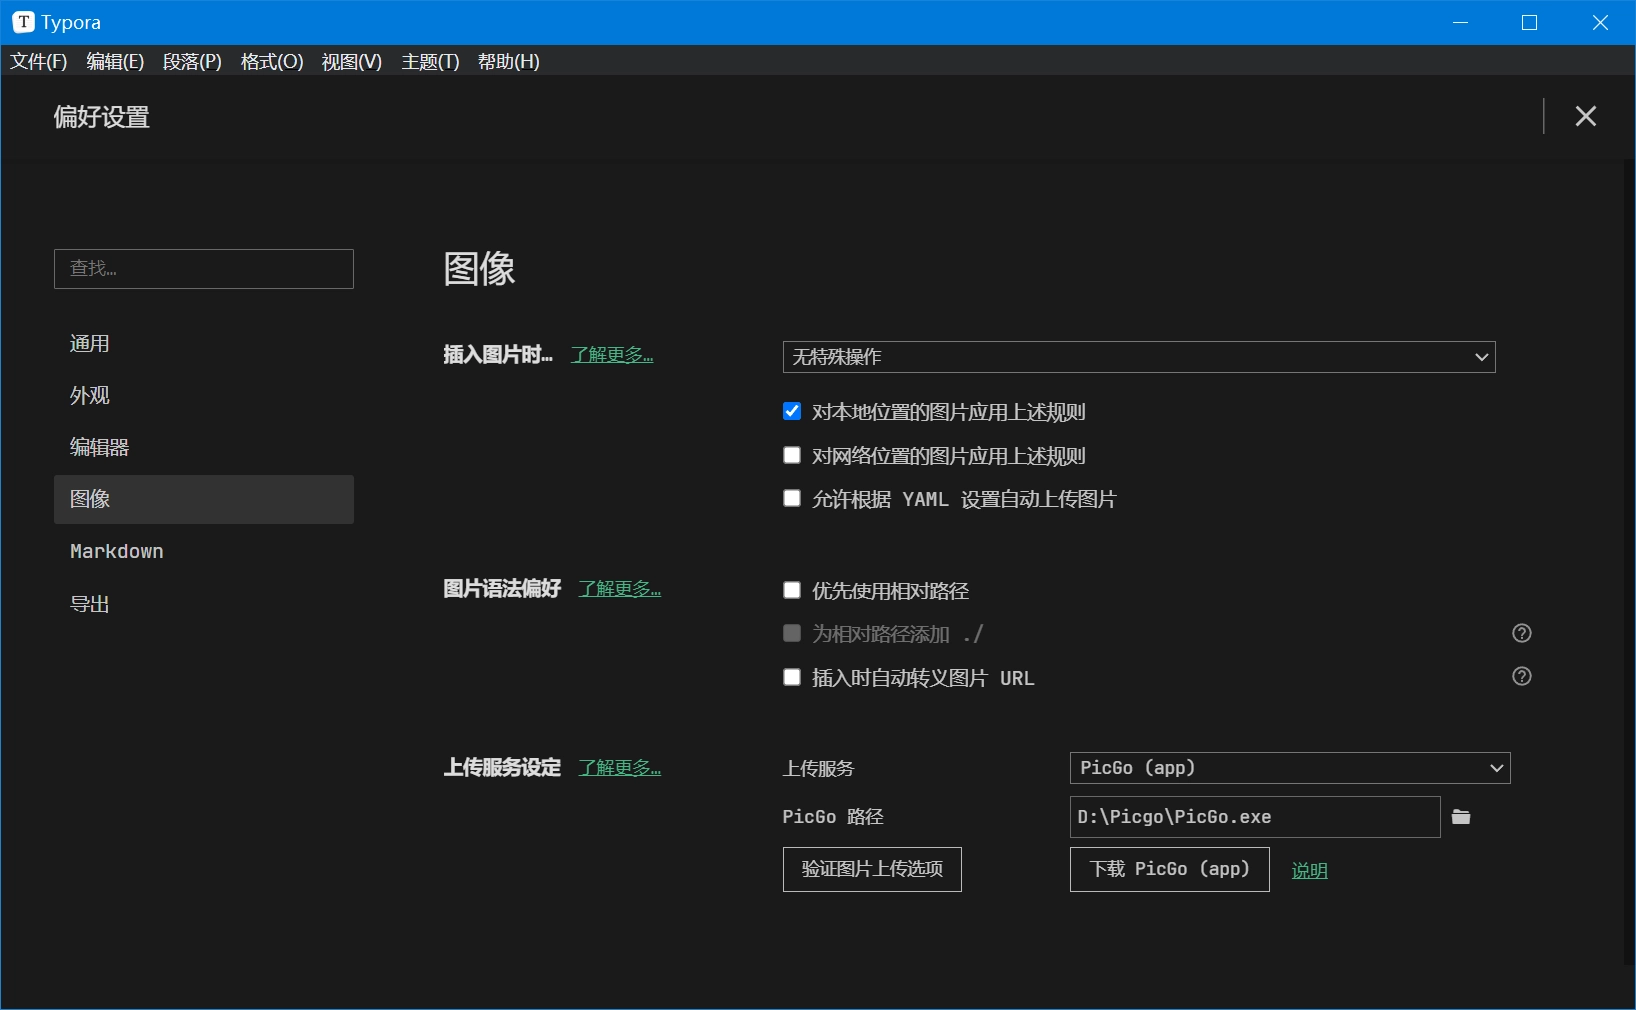Click the 验证图片上传选项 button
Viewport: 1636px width, 1010px height.
(872, 869)
